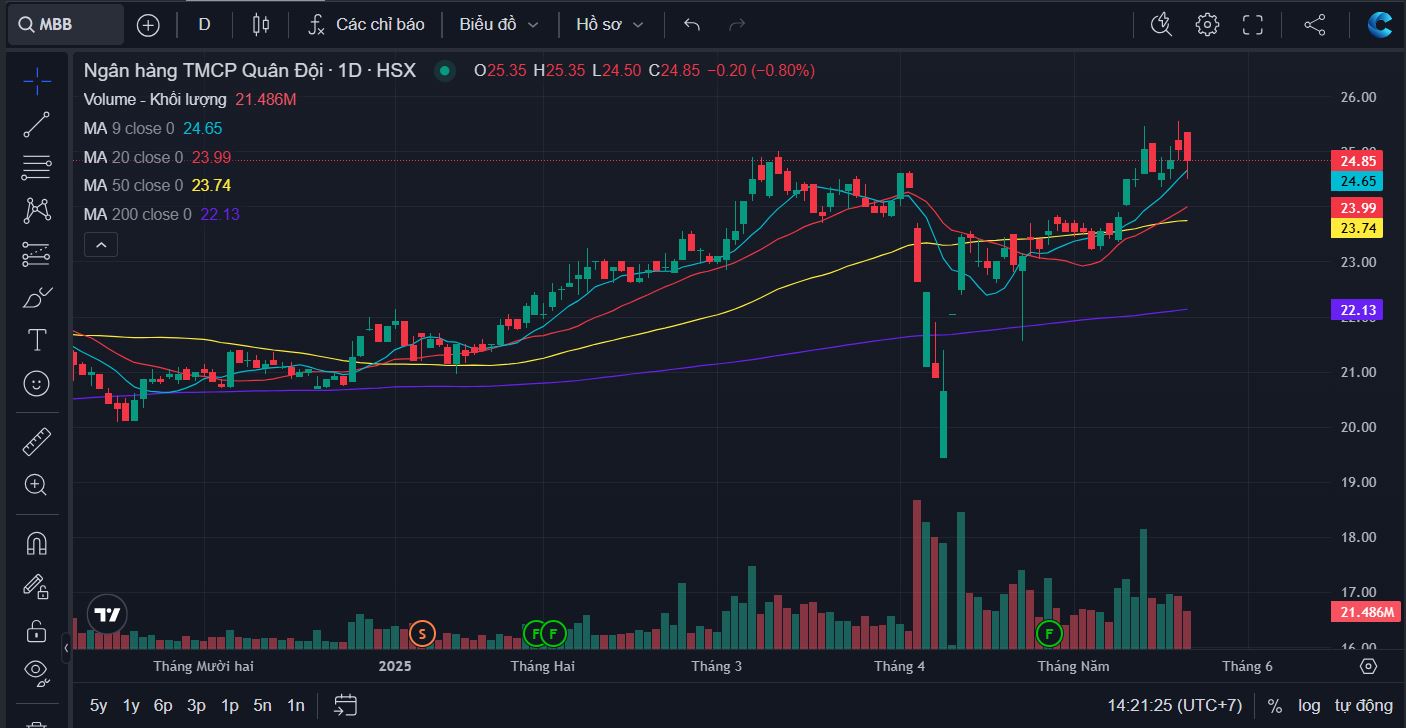The image size is (1406, 728).
Task: Open Các chỉ báo indicators menu
Action: (366, 25)
